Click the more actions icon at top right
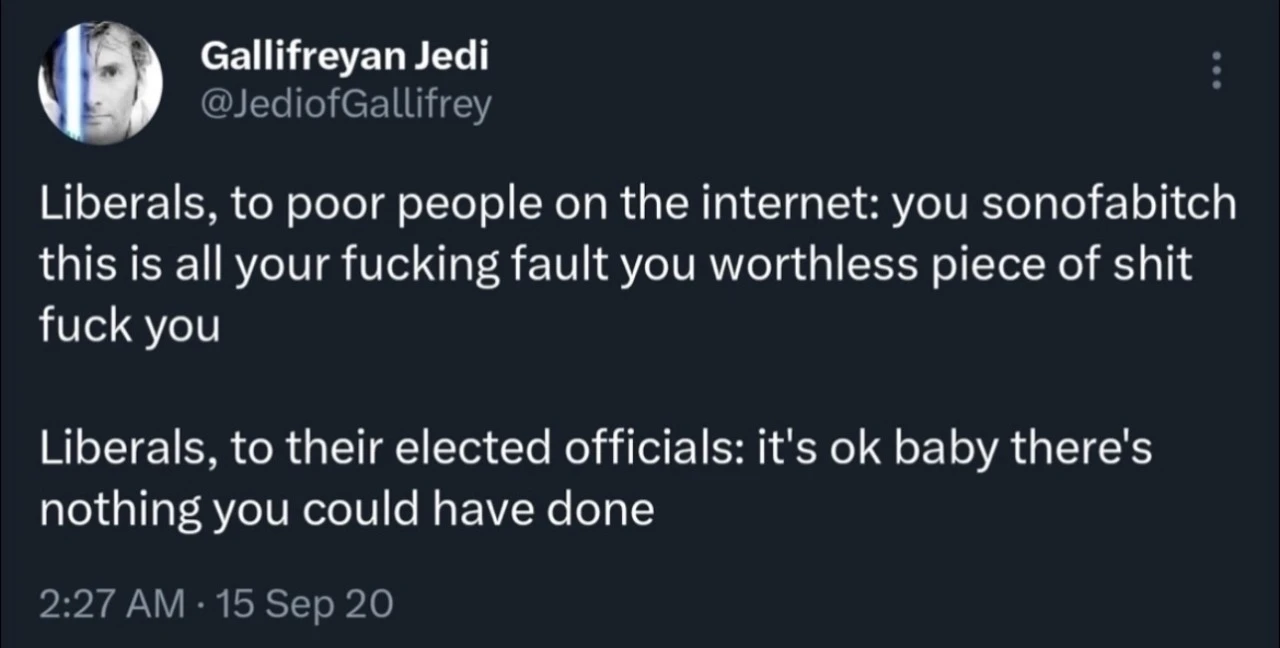This screenshot has height=648, width=1280. (x=1216, y=70)
